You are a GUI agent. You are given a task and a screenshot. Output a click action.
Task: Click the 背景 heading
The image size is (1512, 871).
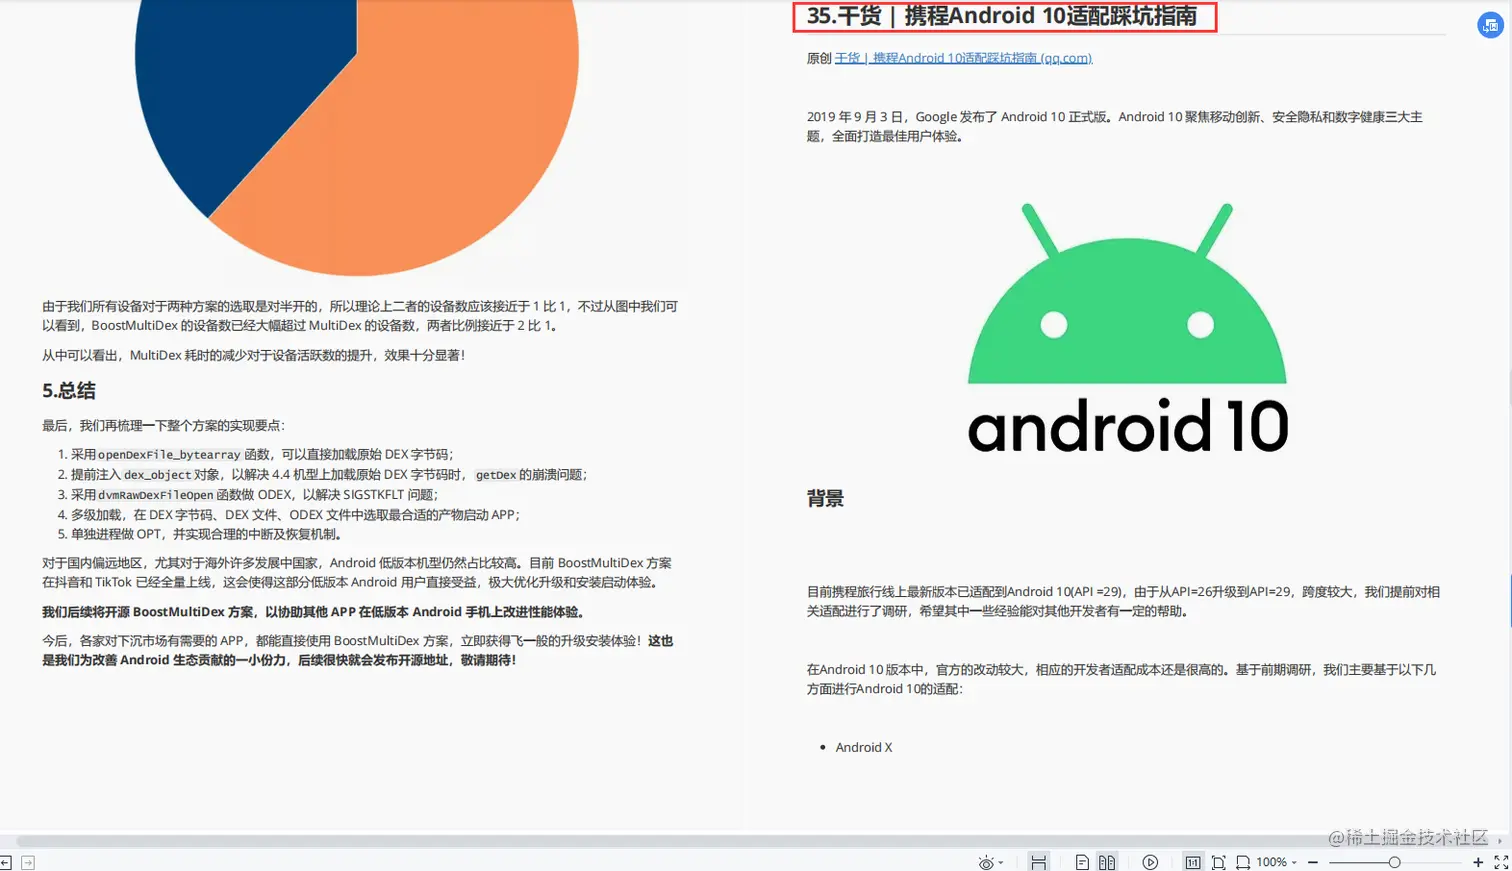point(825,498)
